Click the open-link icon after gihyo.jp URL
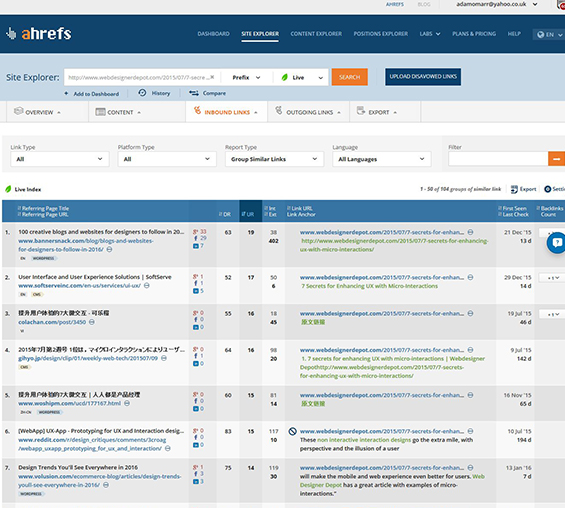Screen dimensions: 565x508 pyautogui.click(x=164, y=358)
